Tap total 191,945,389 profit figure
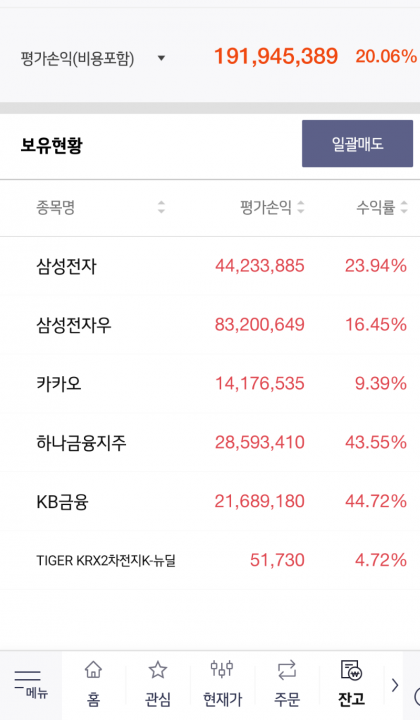 276,56
